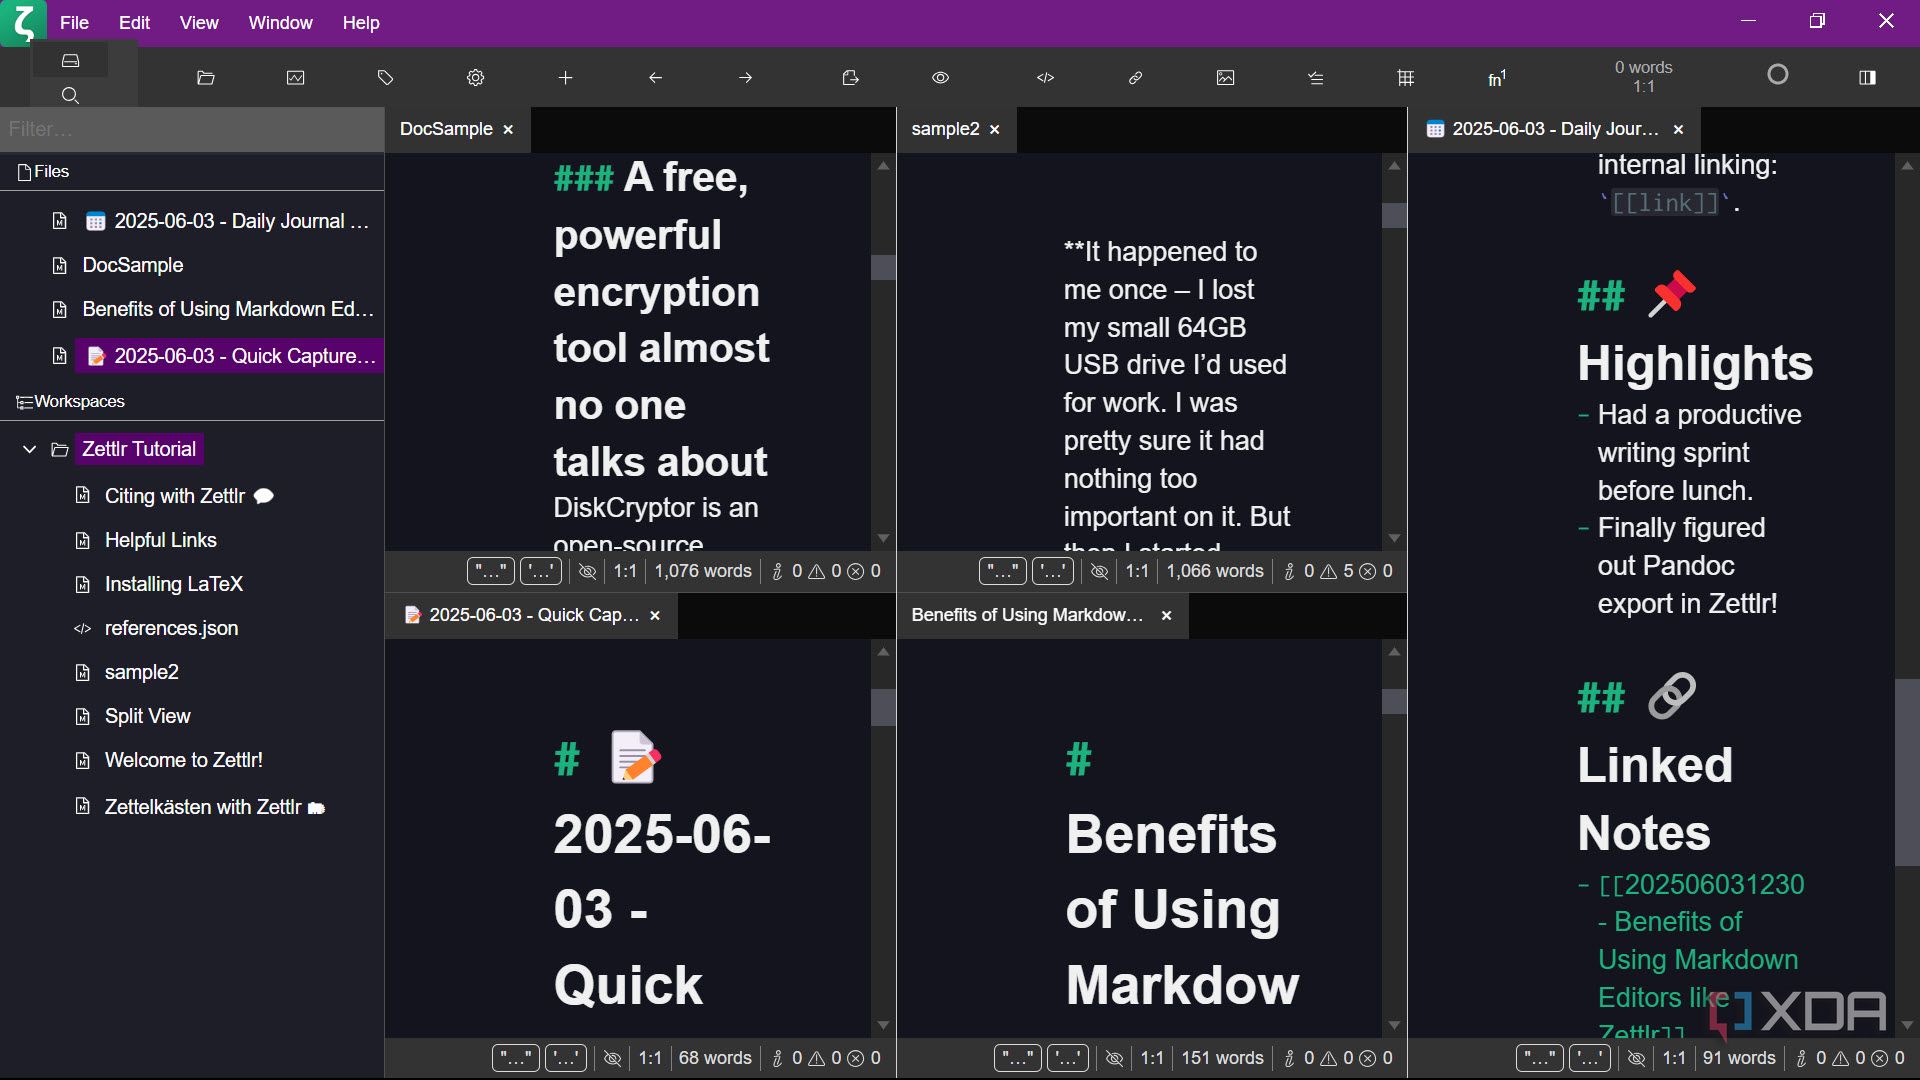Create new file with plus icon
This screenshot has height=1080, width=1920.
(x=566, y=78)
